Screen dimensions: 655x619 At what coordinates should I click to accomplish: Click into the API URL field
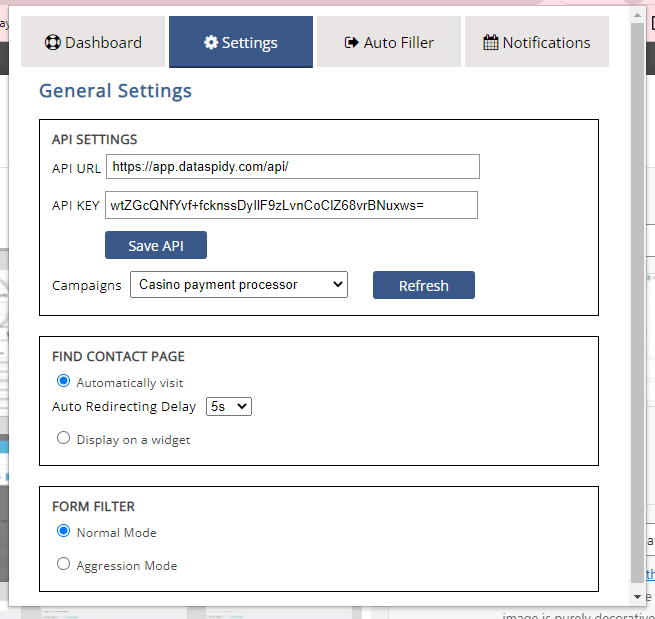click(x=292, y=166)
